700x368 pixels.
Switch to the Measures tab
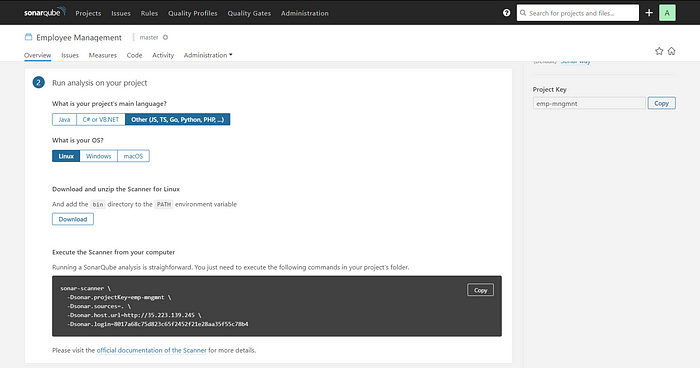(103, 55)
